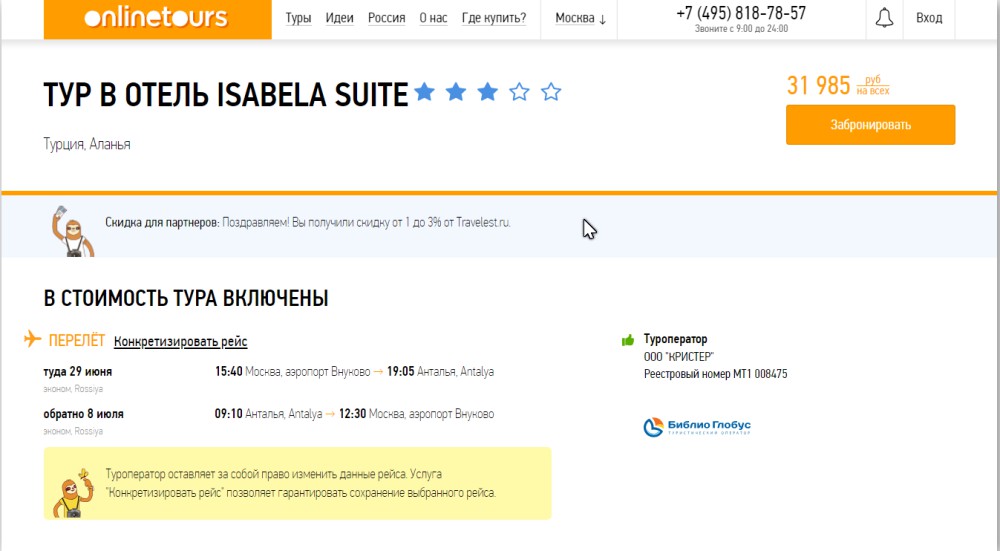
Task: Open the Туры menu item
Action: point(298,18)
